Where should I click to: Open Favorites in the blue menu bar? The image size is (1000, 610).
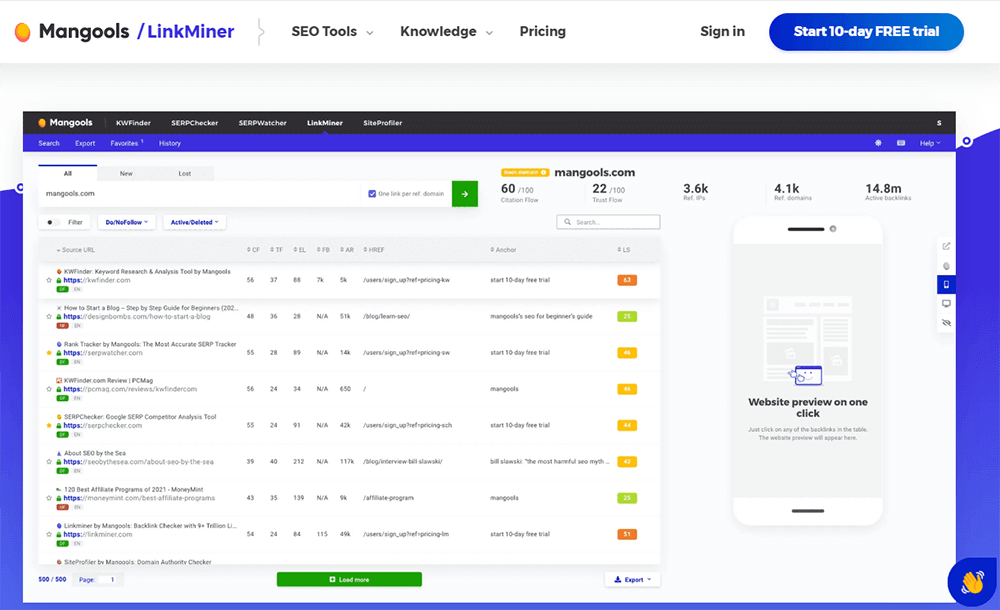click(x=126, y=144)
